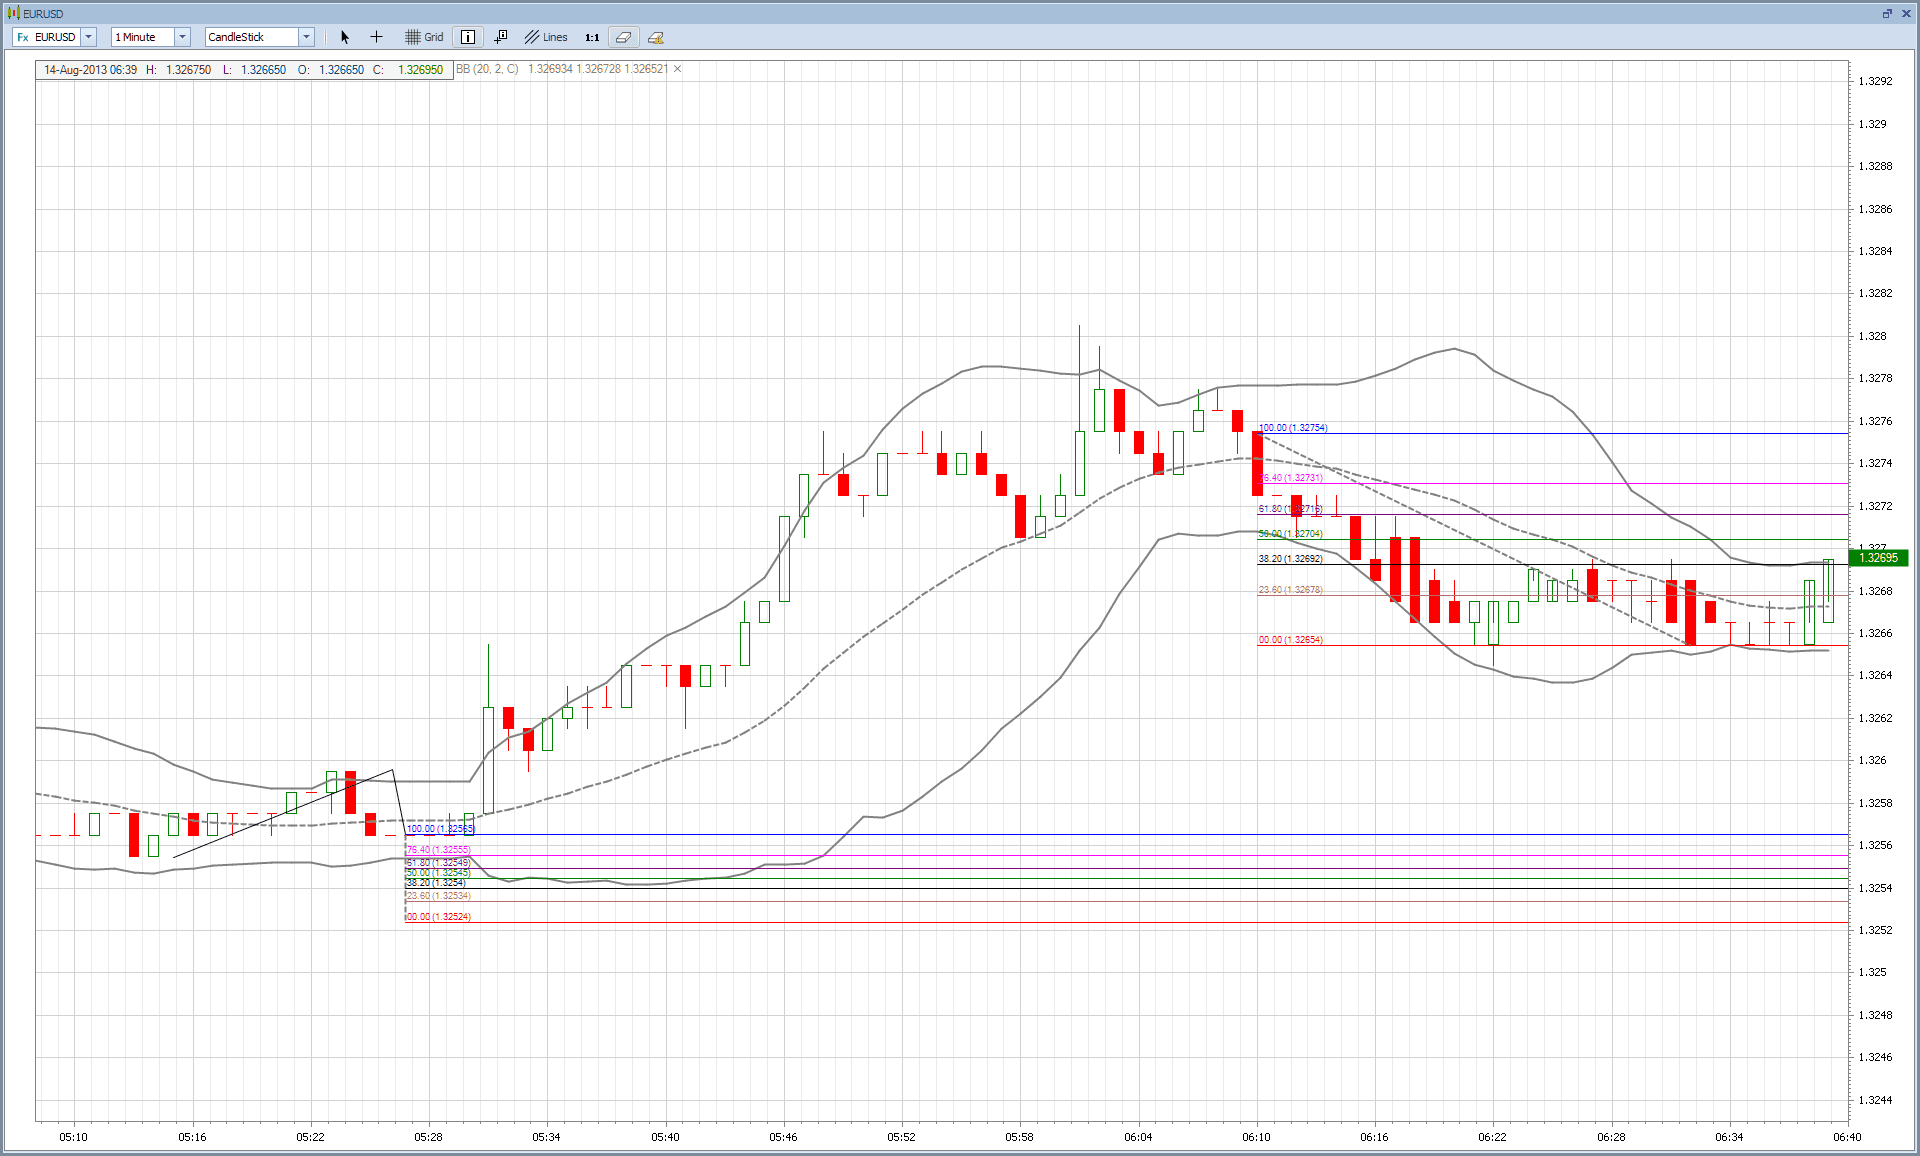The width and height of the screenshot is (1920, 1156).
Task: Toggle the eraser tool
Action: coord(623,37)
